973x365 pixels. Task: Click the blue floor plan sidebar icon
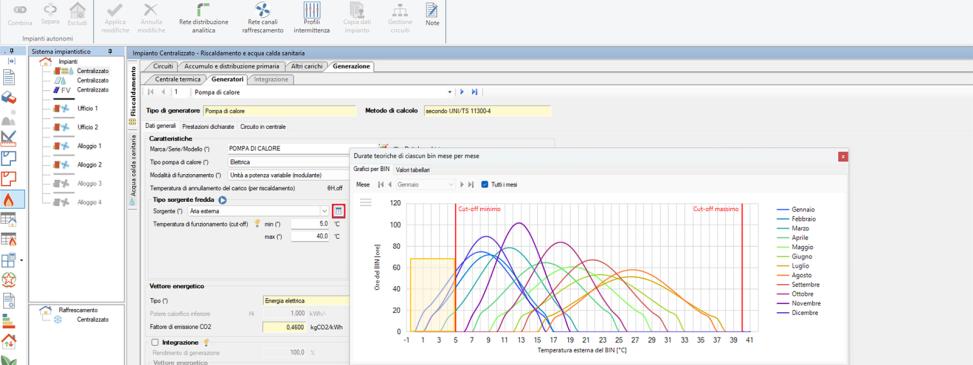[x=9, y=158]
